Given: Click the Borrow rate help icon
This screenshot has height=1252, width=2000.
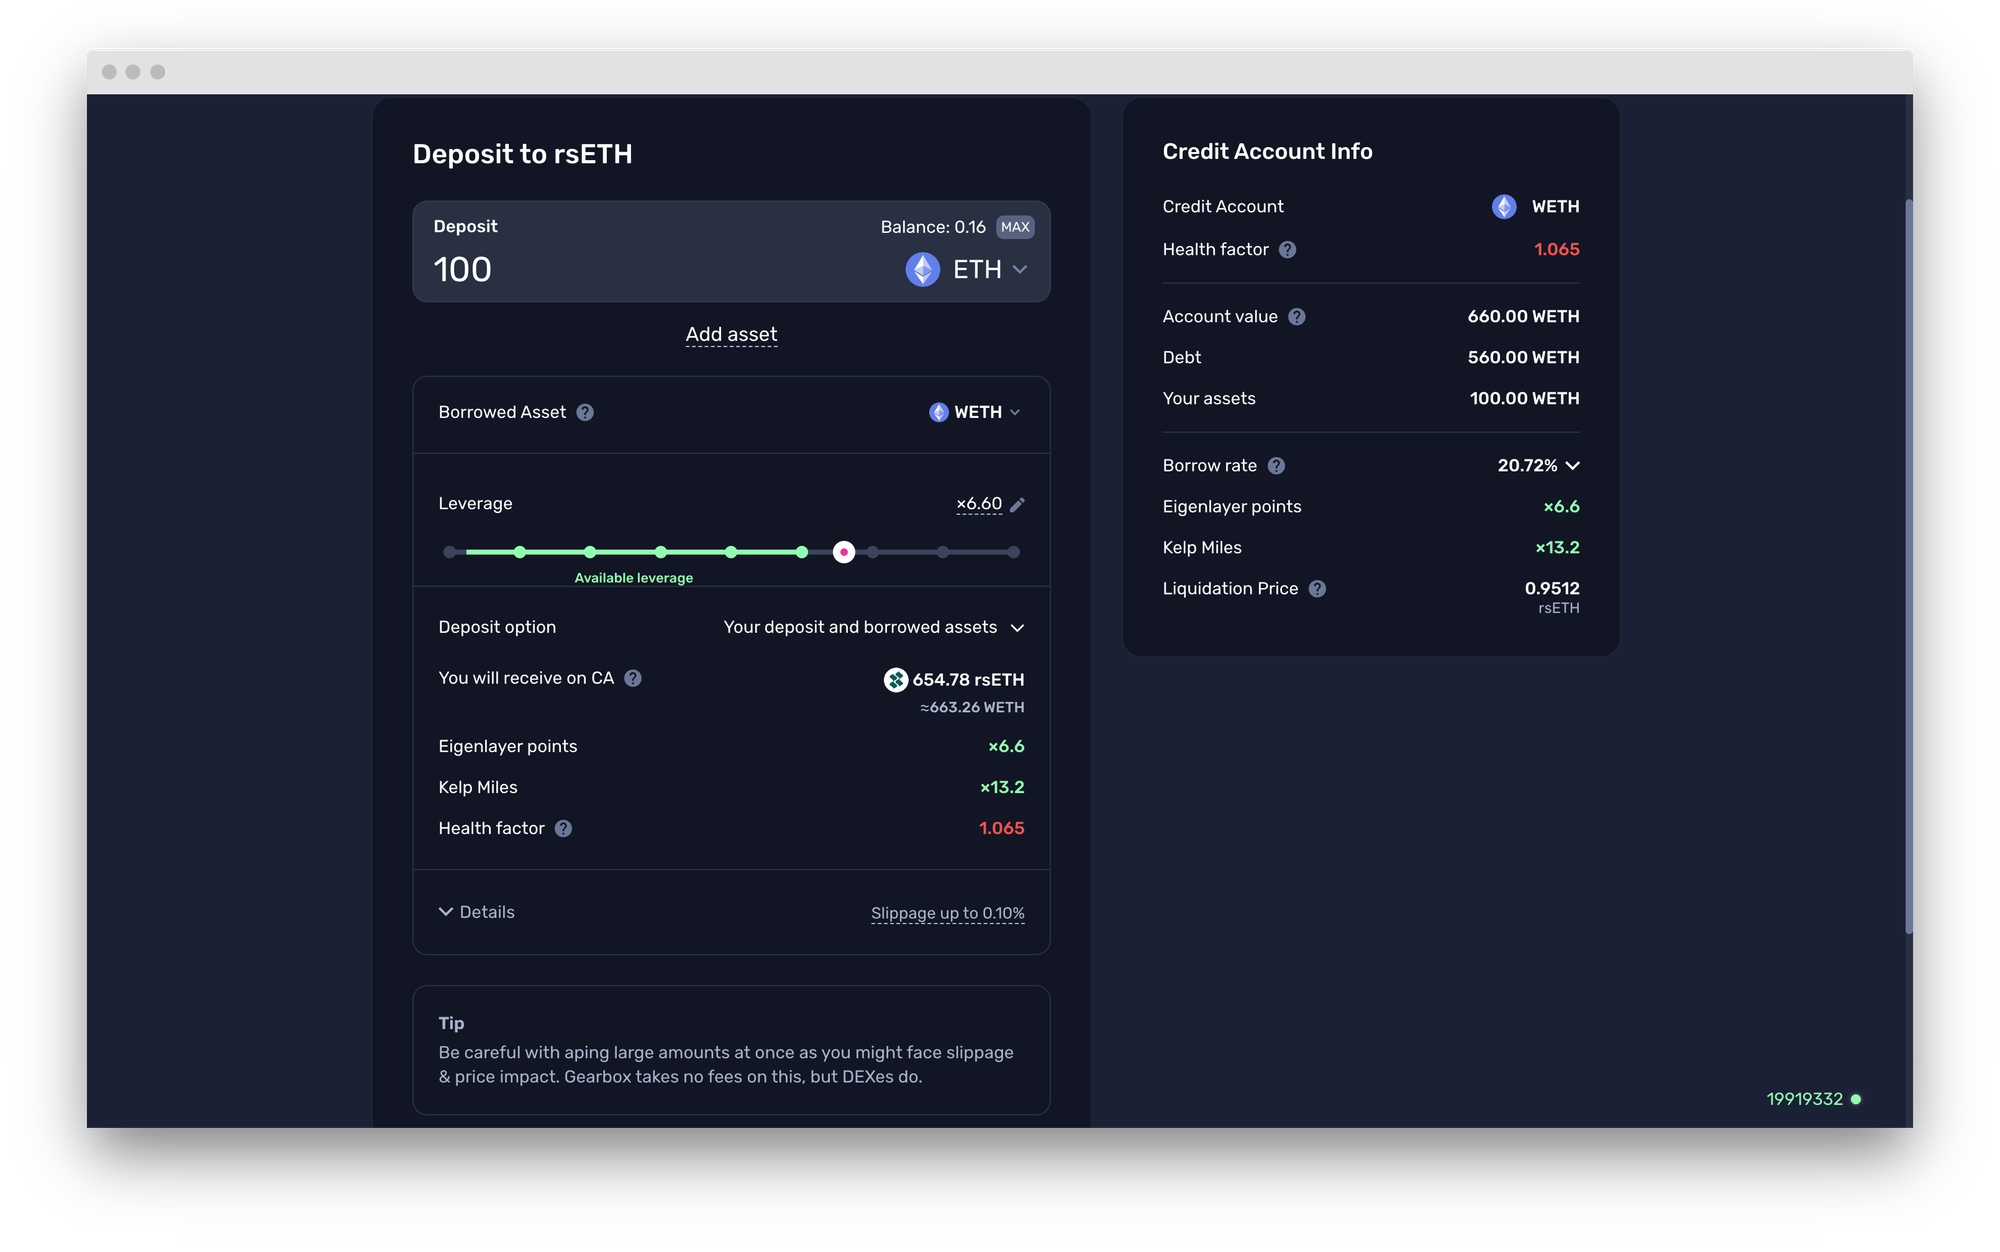Looking at the screenshot, I should [x=1276, y=465].
